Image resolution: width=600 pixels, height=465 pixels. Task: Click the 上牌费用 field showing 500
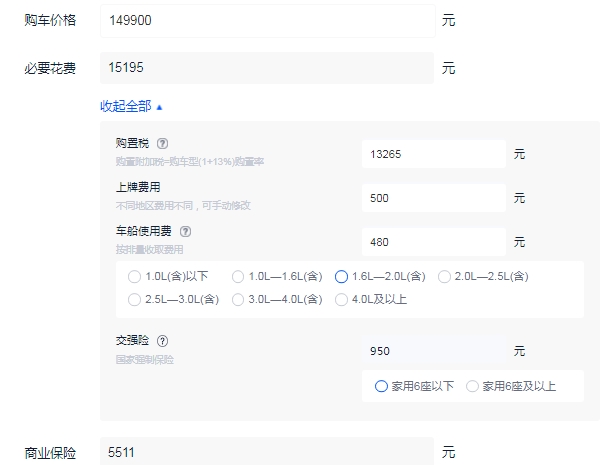click(x=434, y=198)
